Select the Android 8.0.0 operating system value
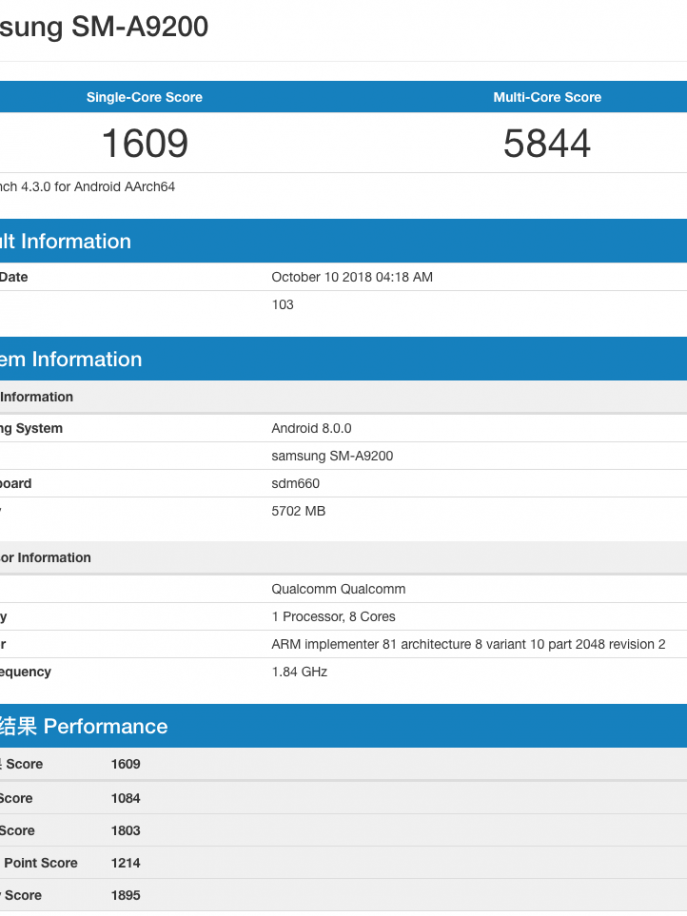 pyautogui.click(x=311, y=429)
